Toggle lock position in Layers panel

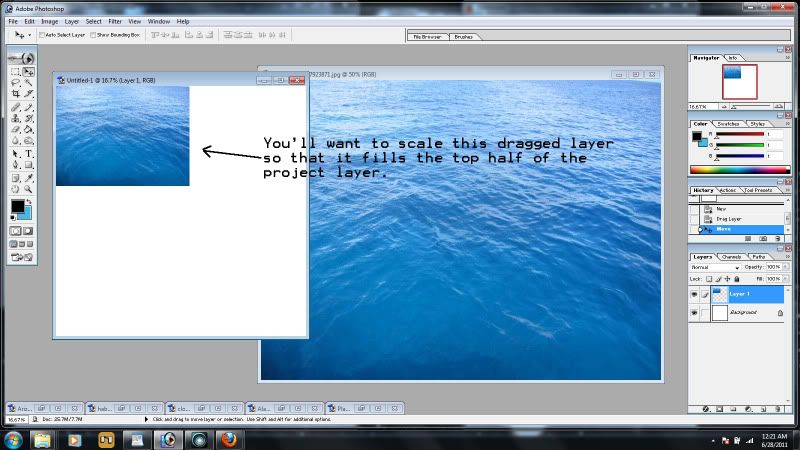tap(728, 279)
